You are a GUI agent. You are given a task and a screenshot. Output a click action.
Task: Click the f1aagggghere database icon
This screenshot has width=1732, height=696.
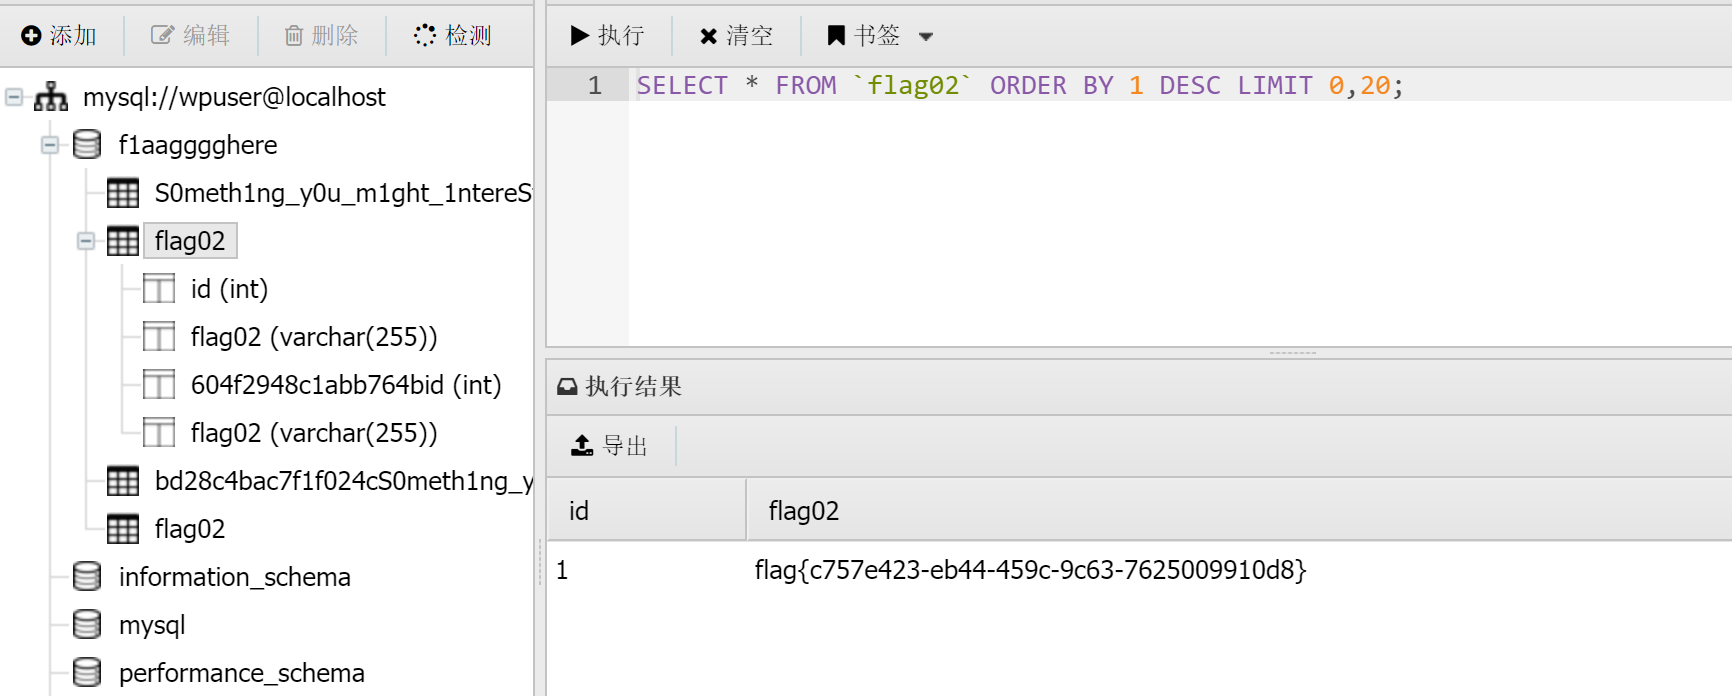coord(87,145)
